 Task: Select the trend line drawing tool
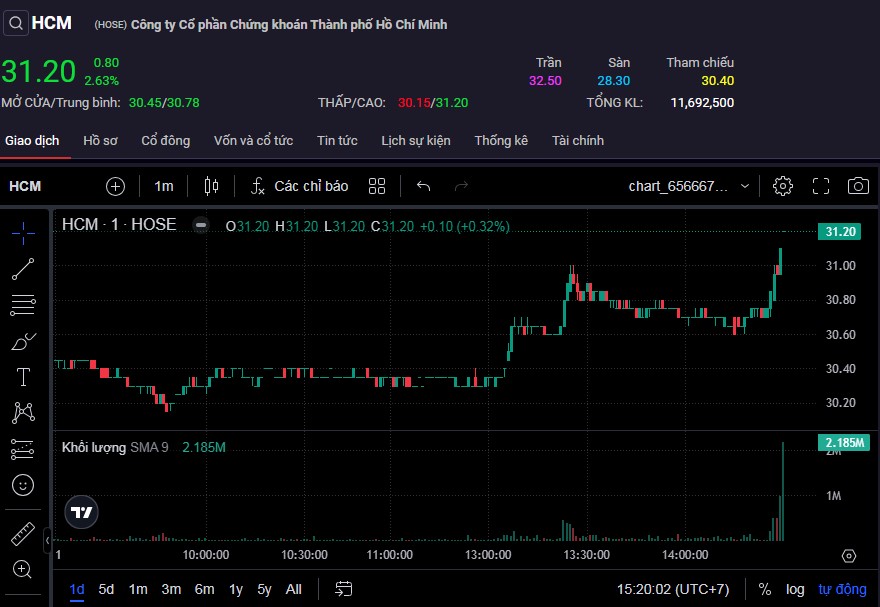23,268
